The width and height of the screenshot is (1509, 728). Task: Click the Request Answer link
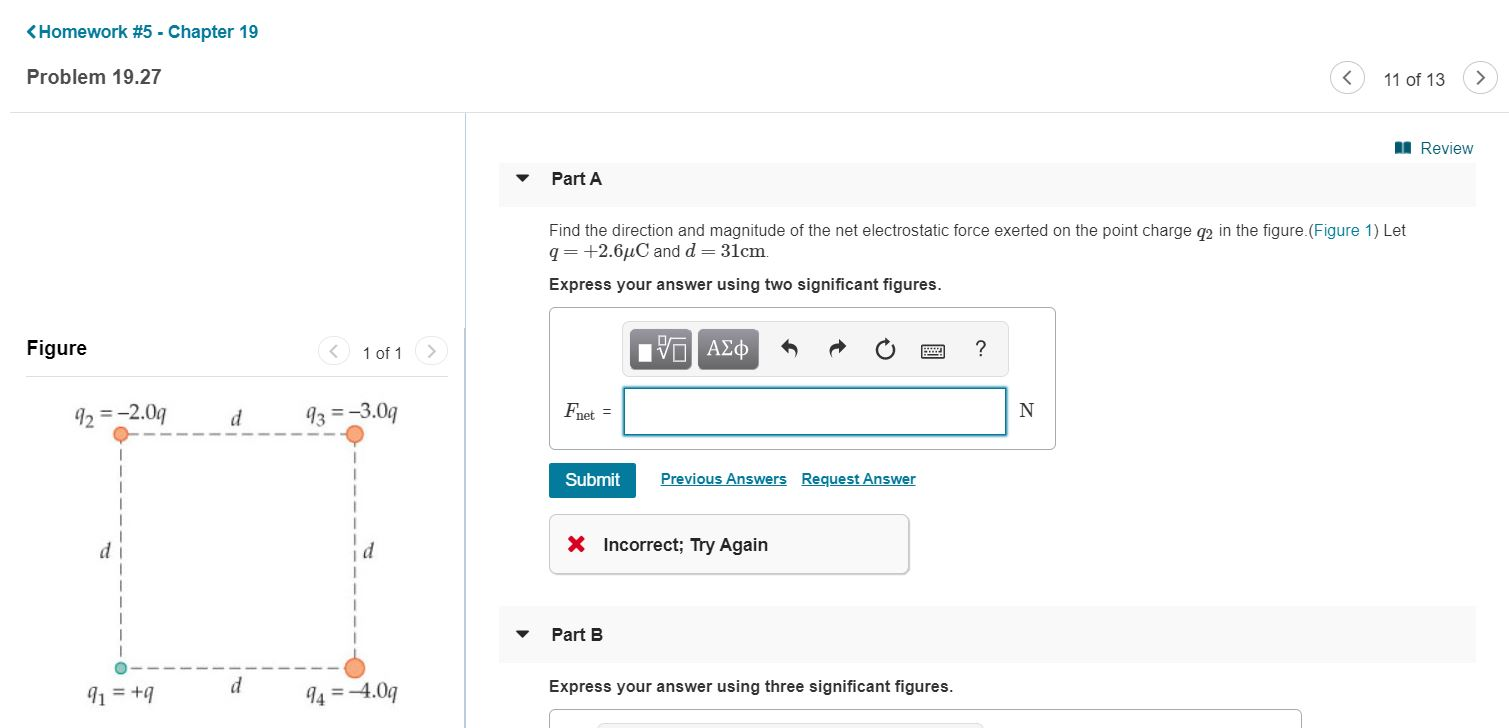(858, 479)
